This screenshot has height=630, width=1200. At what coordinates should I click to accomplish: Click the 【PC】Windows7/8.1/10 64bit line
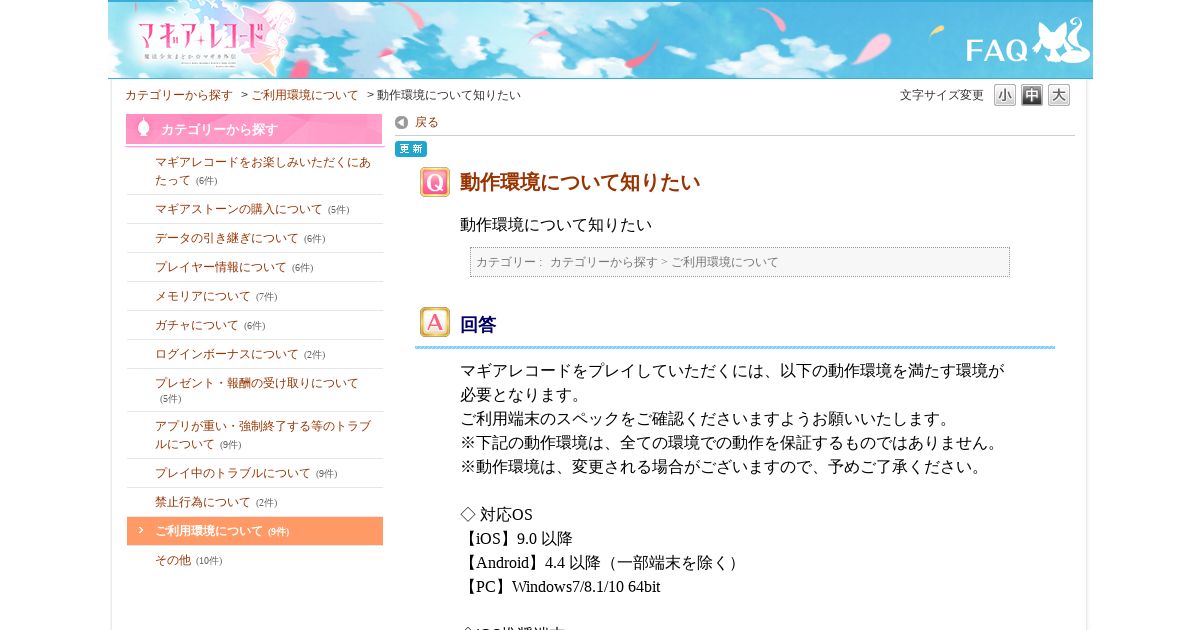[560, 587]
